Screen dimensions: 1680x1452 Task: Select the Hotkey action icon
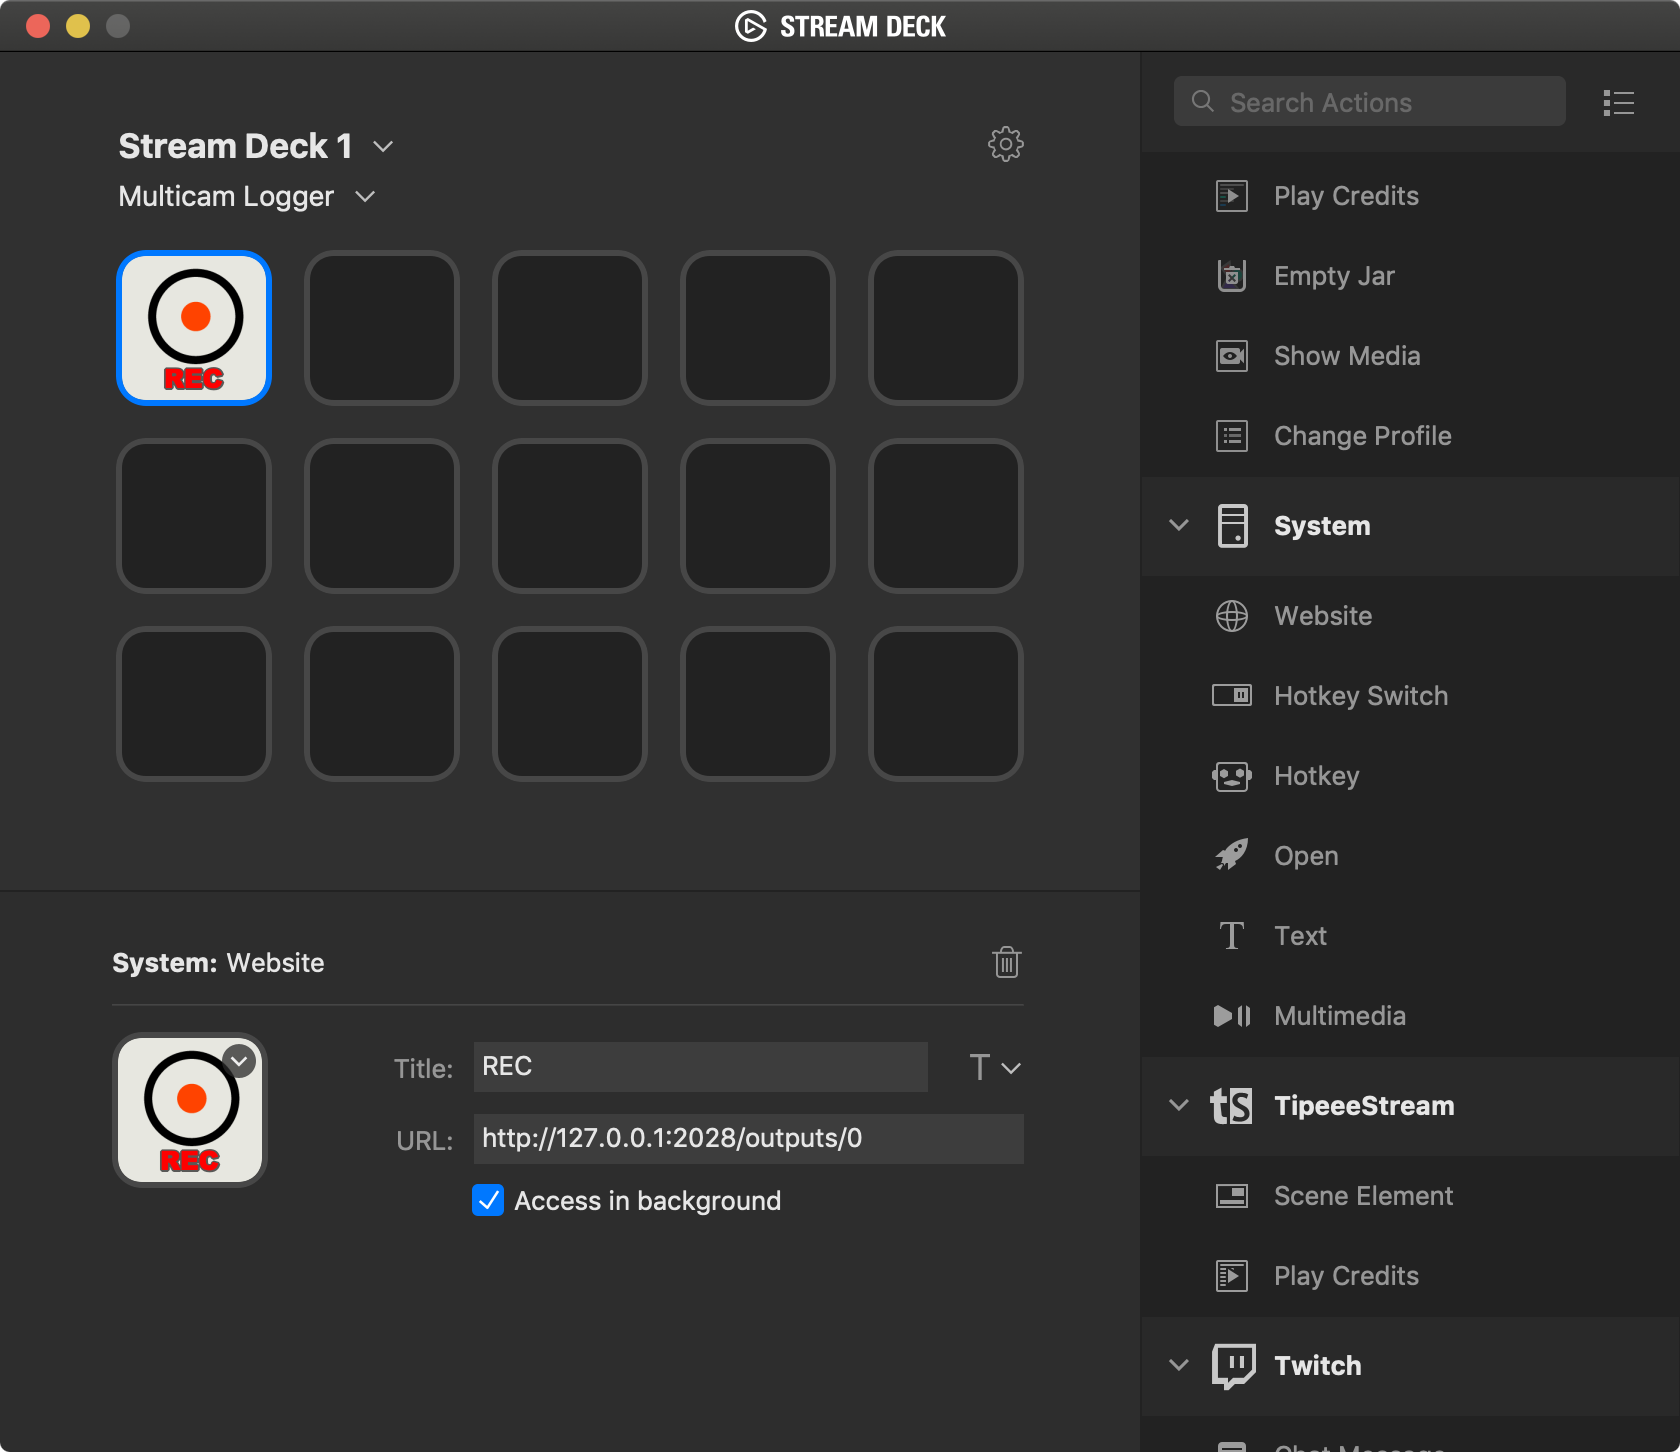click(x=1232, y=776)
